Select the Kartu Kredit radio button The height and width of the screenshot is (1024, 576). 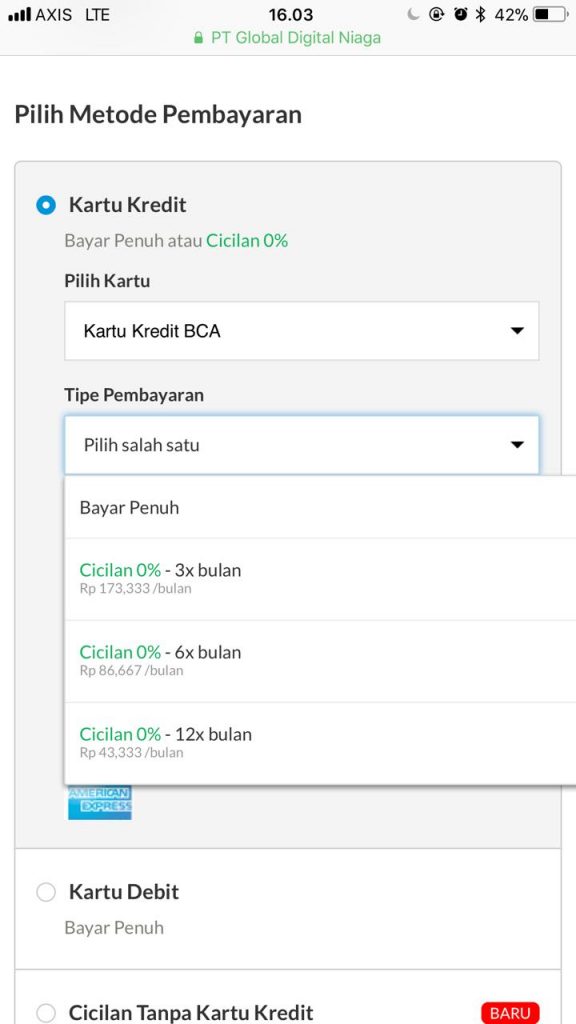point(46,205)
